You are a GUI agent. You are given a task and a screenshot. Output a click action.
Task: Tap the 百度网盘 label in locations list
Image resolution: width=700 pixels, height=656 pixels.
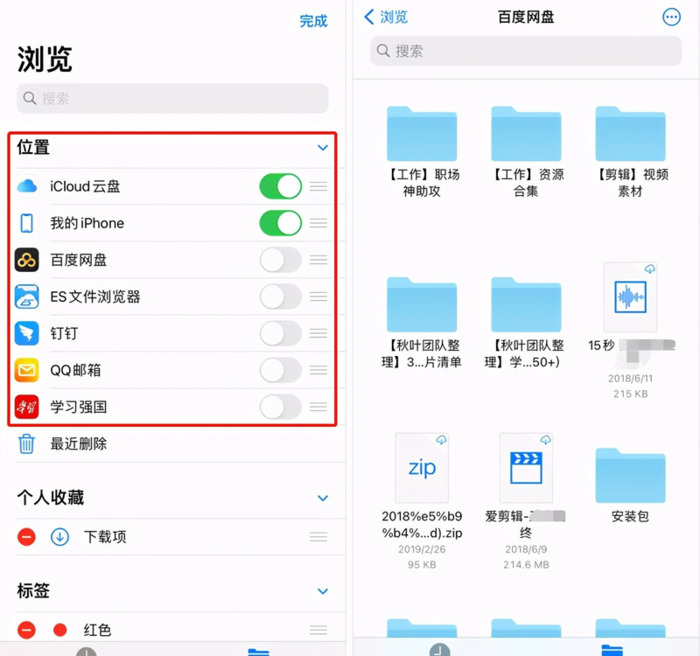pos(79,260)
